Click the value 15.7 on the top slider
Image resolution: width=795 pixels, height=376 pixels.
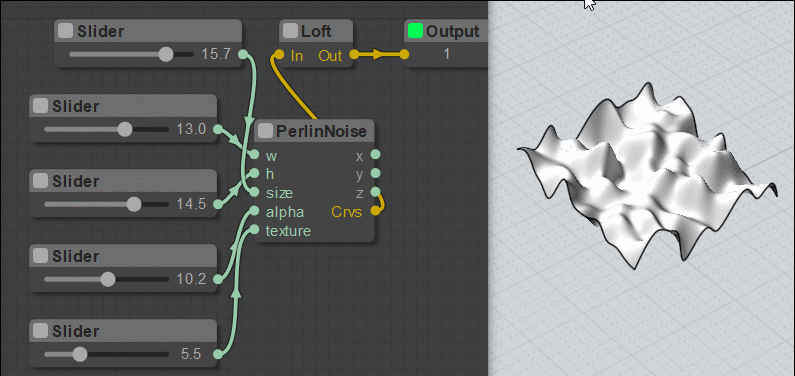point(216,54)
